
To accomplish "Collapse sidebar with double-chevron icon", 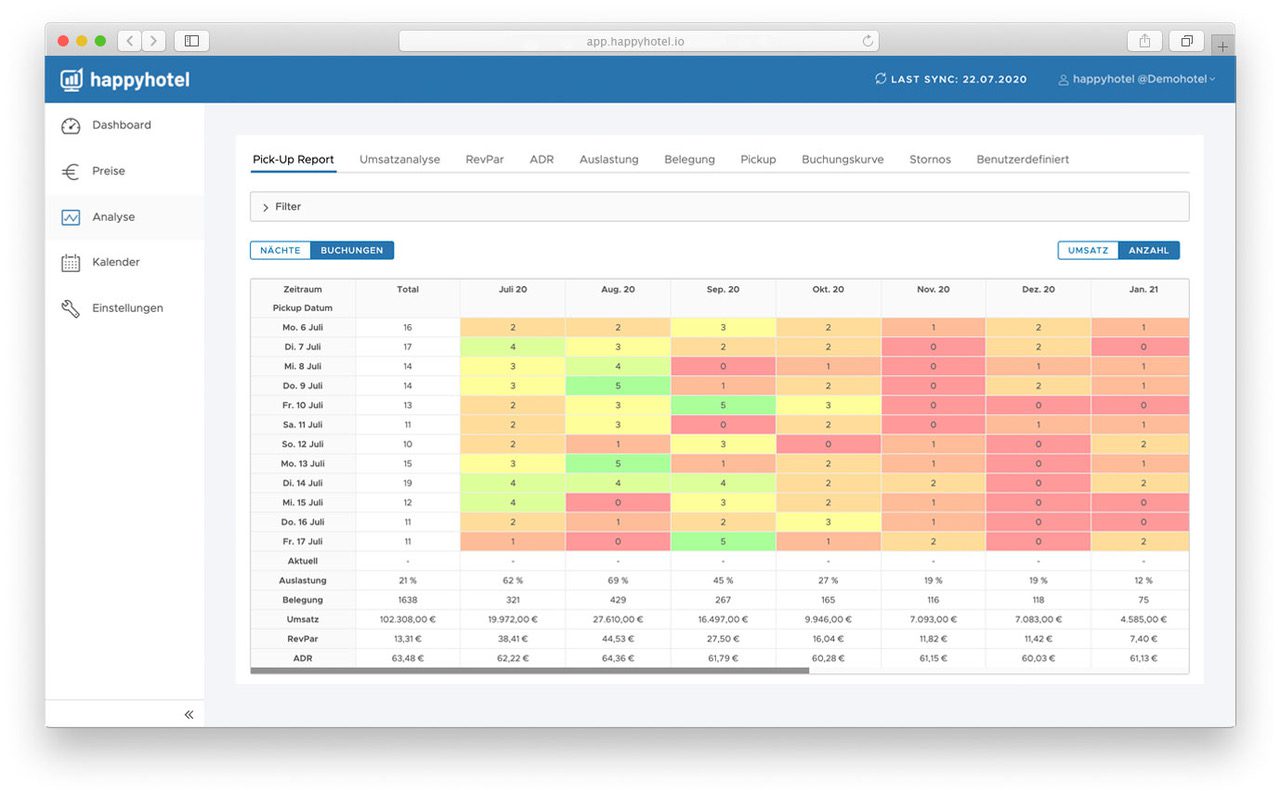I will pos(189,714).
